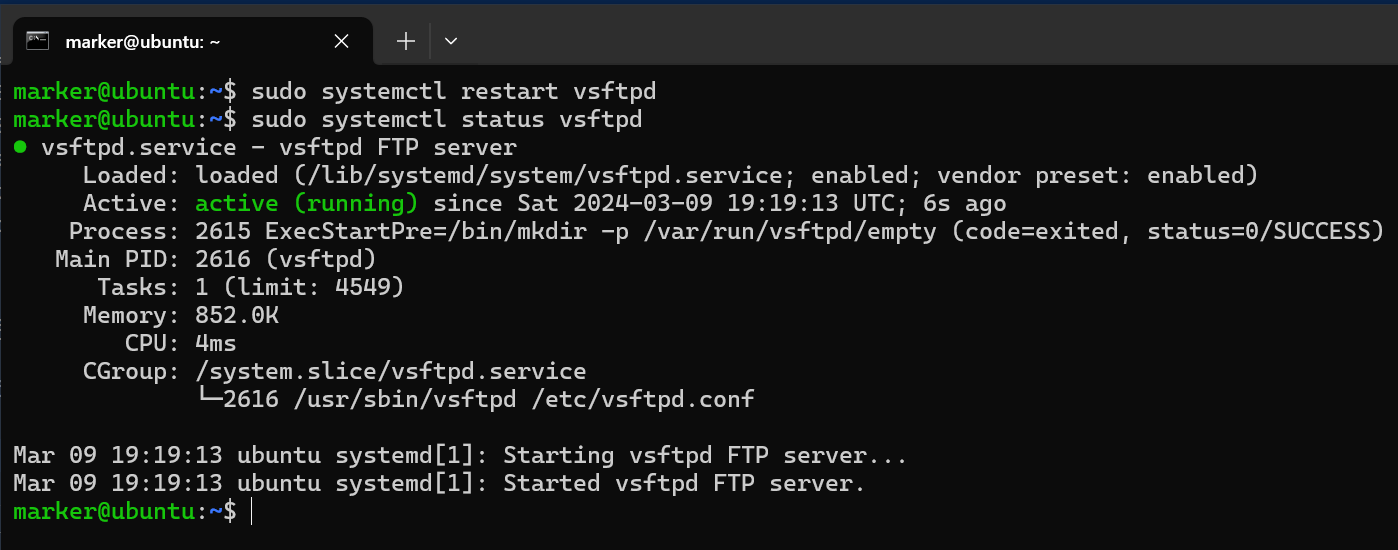Close the marker@ubuntu tab
The height and width of the screenshot is (550, 1398).
(341, 41)
